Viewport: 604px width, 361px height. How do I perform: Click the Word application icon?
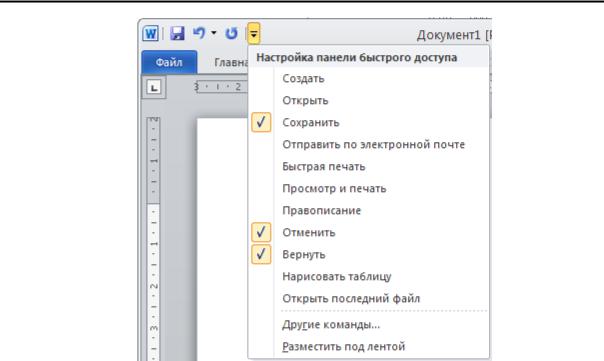point(150,34)
